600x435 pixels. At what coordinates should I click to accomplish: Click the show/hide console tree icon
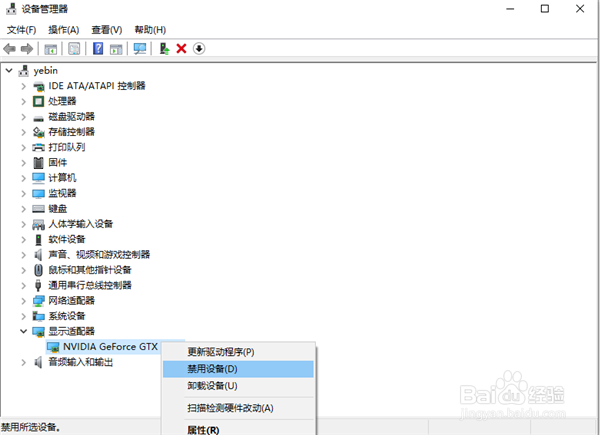[51, 49]
